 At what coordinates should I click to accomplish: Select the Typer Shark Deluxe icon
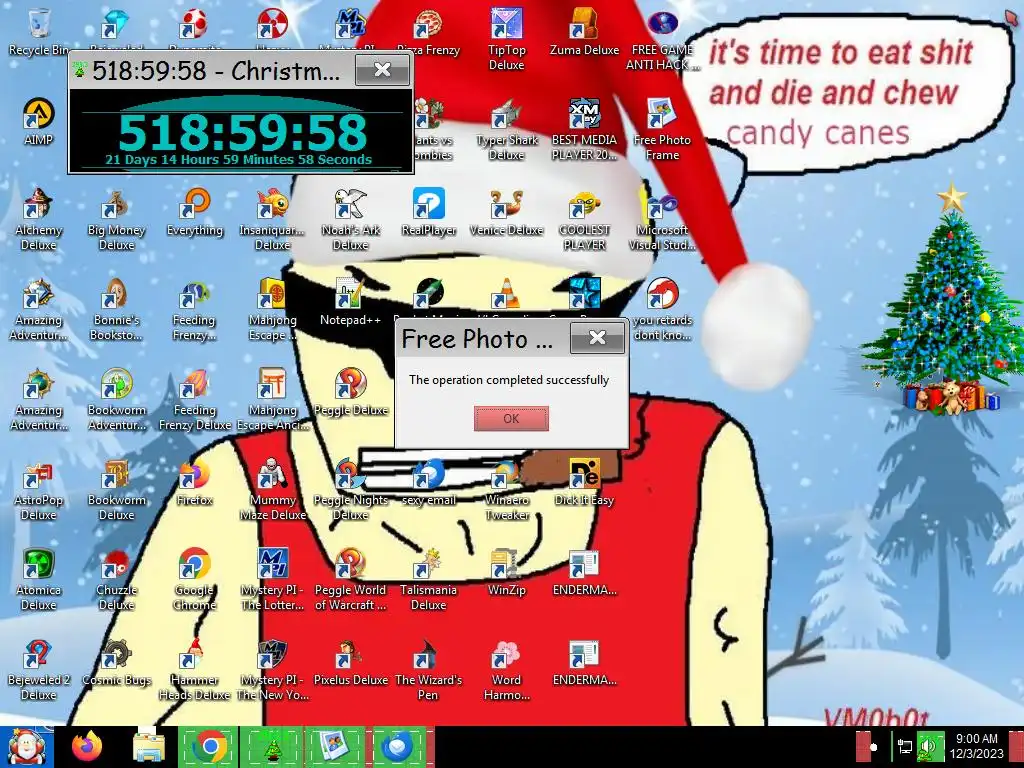click(x=507, y=129)
